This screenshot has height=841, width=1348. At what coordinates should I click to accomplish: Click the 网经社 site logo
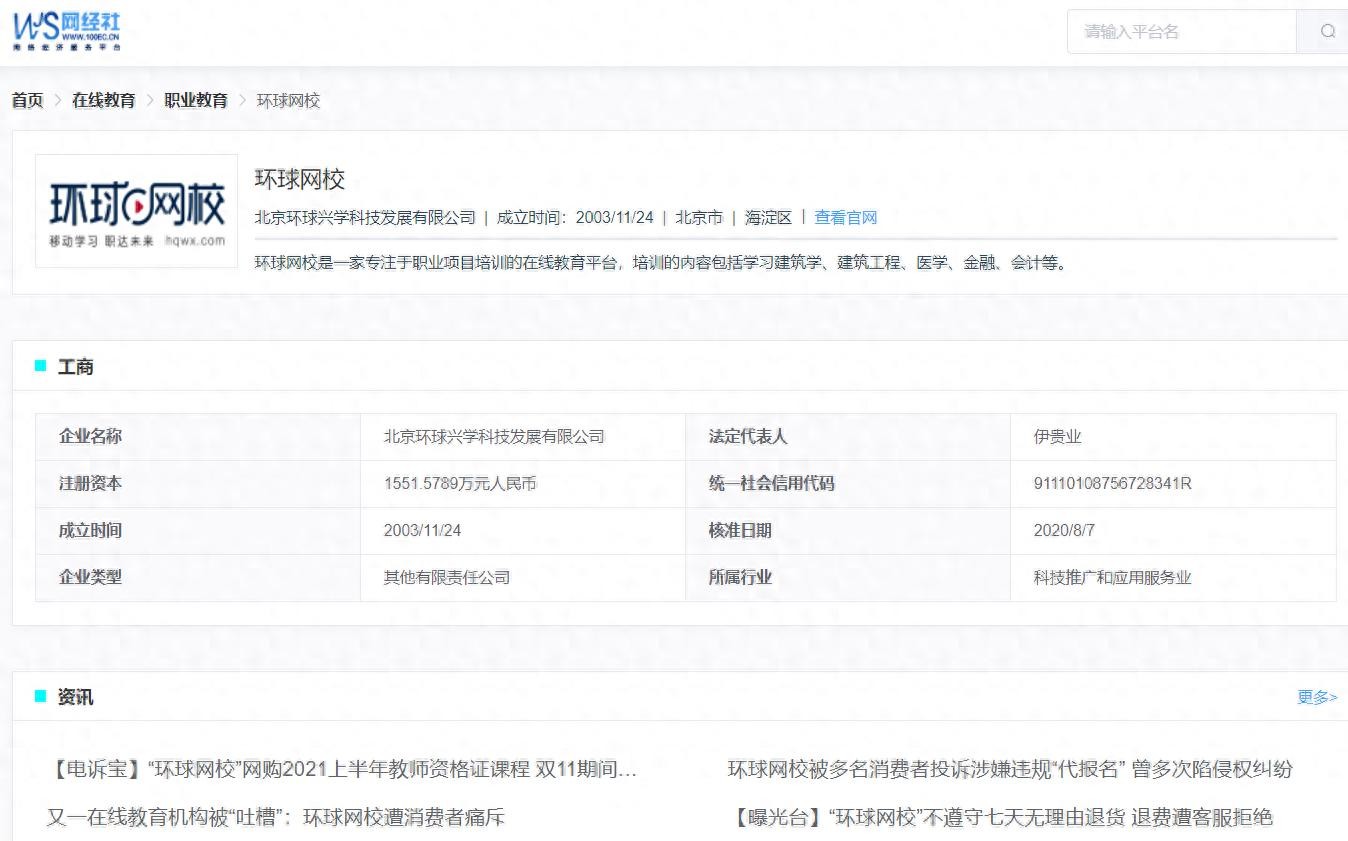(67, 31)
